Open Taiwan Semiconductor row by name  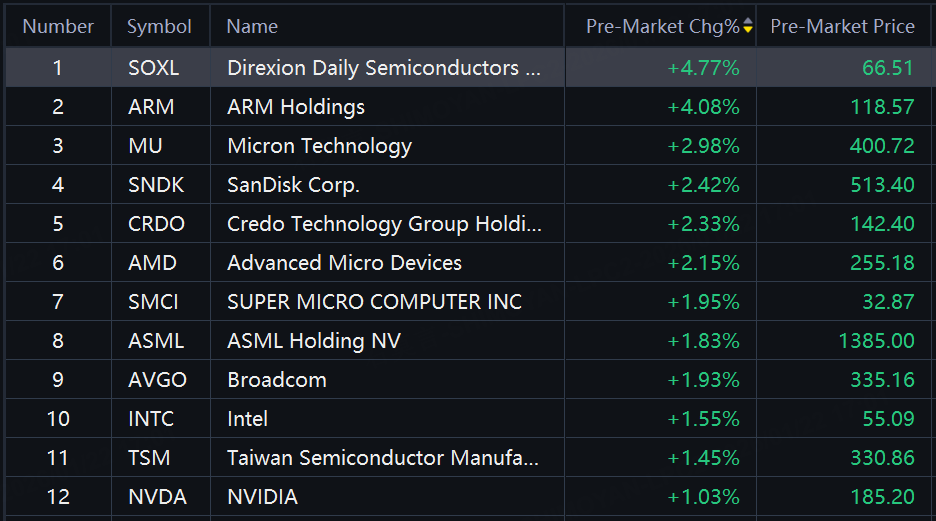pyautogui.click(x=383, y=458)
